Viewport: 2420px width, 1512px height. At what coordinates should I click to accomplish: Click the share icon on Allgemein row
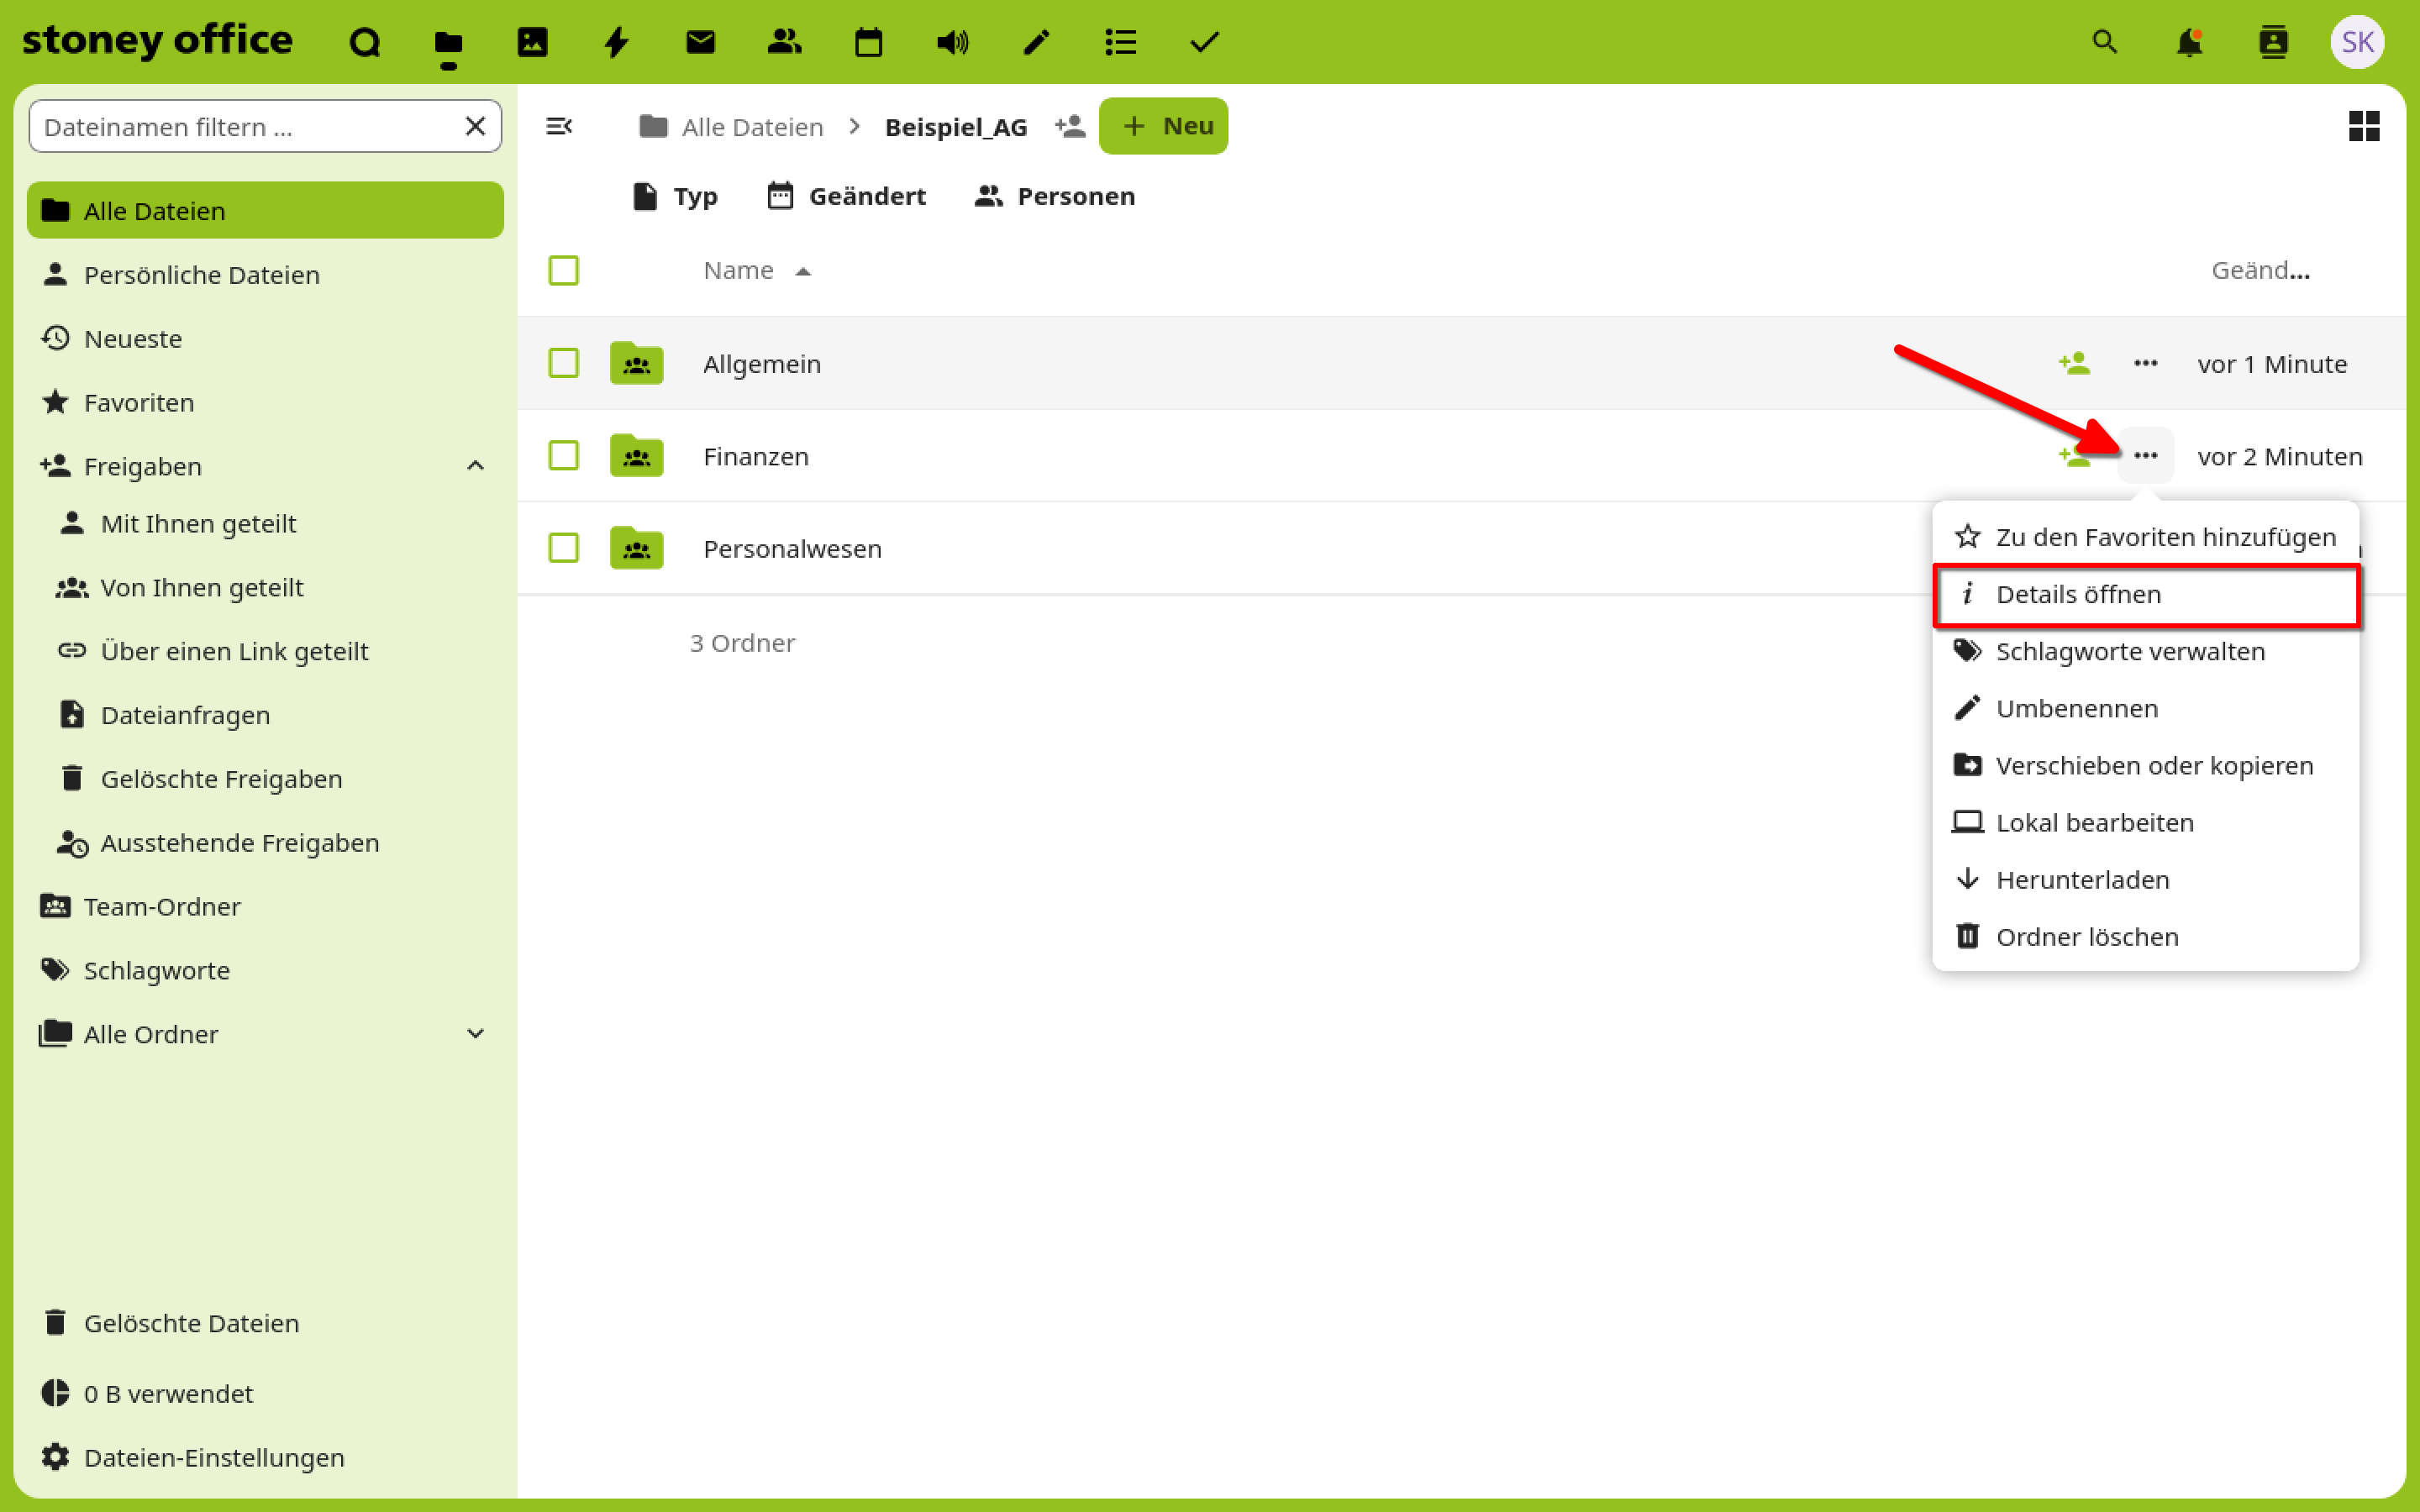(2074, 363)
